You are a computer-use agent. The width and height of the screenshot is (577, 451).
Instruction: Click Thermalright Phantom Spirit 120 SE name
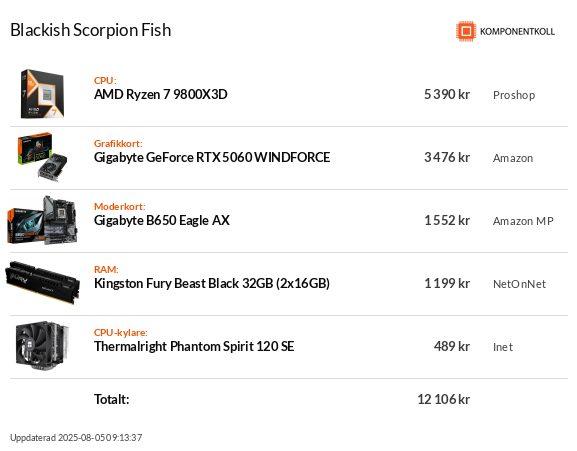click(194, 346)
